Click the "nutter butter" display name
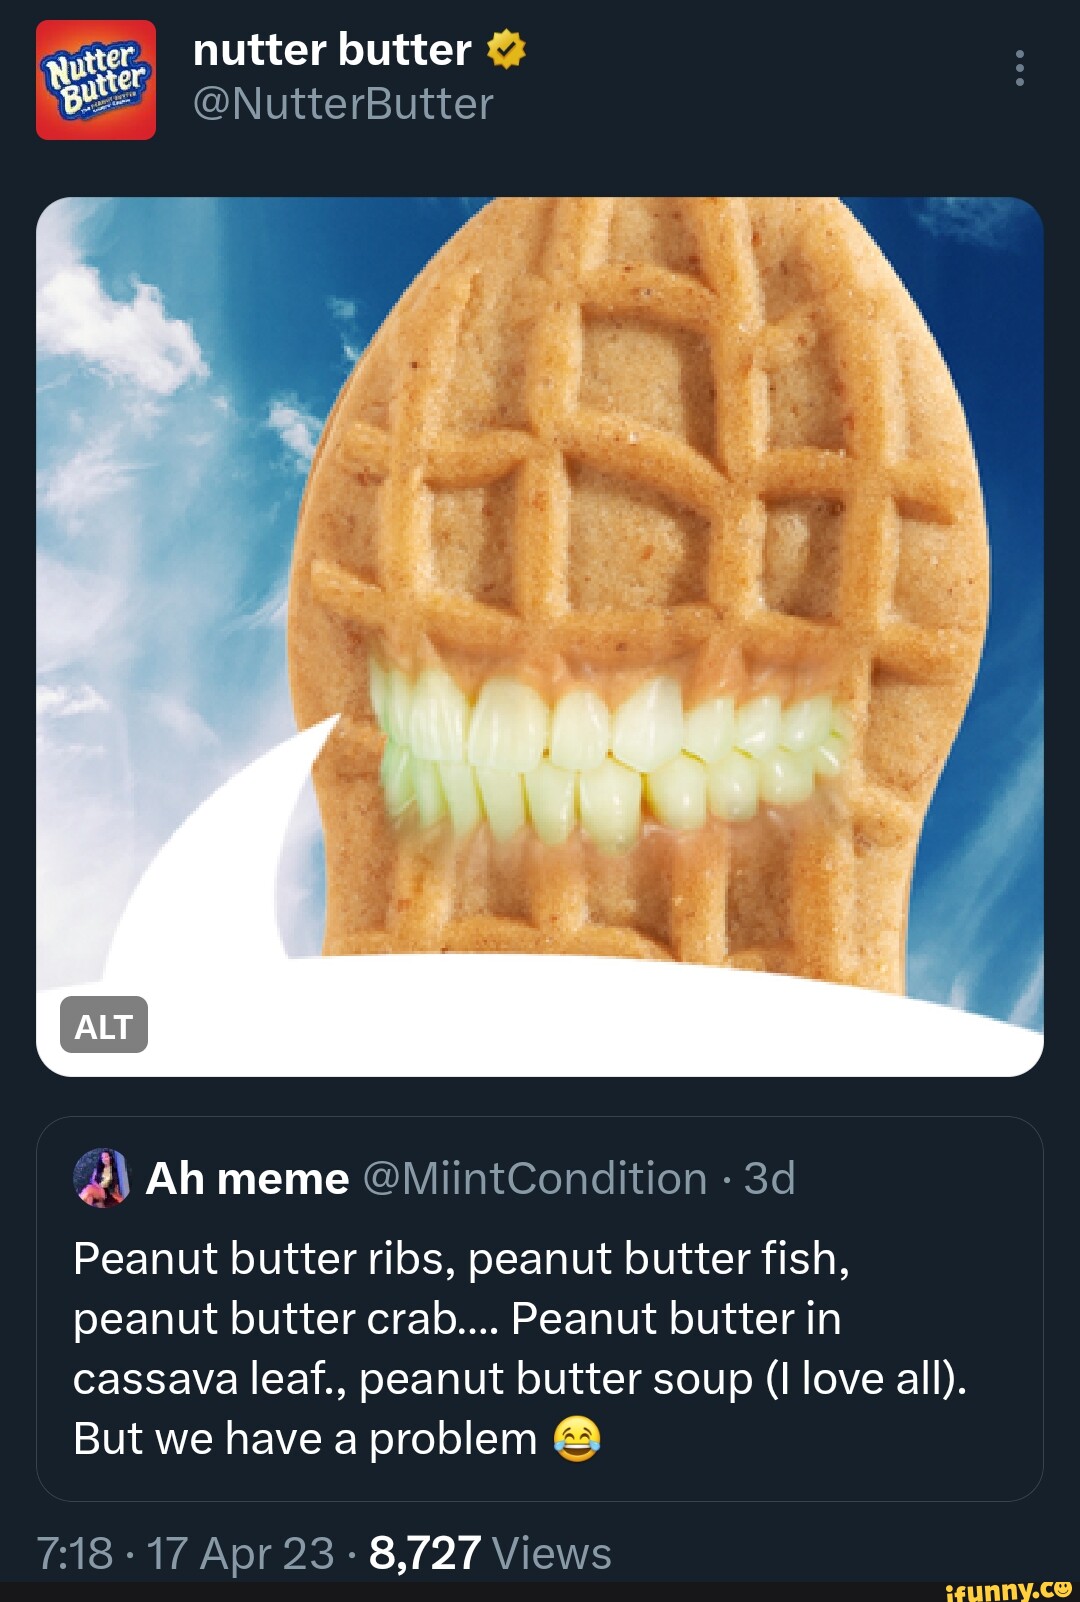This screenshot has width=1080, height=1602. click(332, 50)
